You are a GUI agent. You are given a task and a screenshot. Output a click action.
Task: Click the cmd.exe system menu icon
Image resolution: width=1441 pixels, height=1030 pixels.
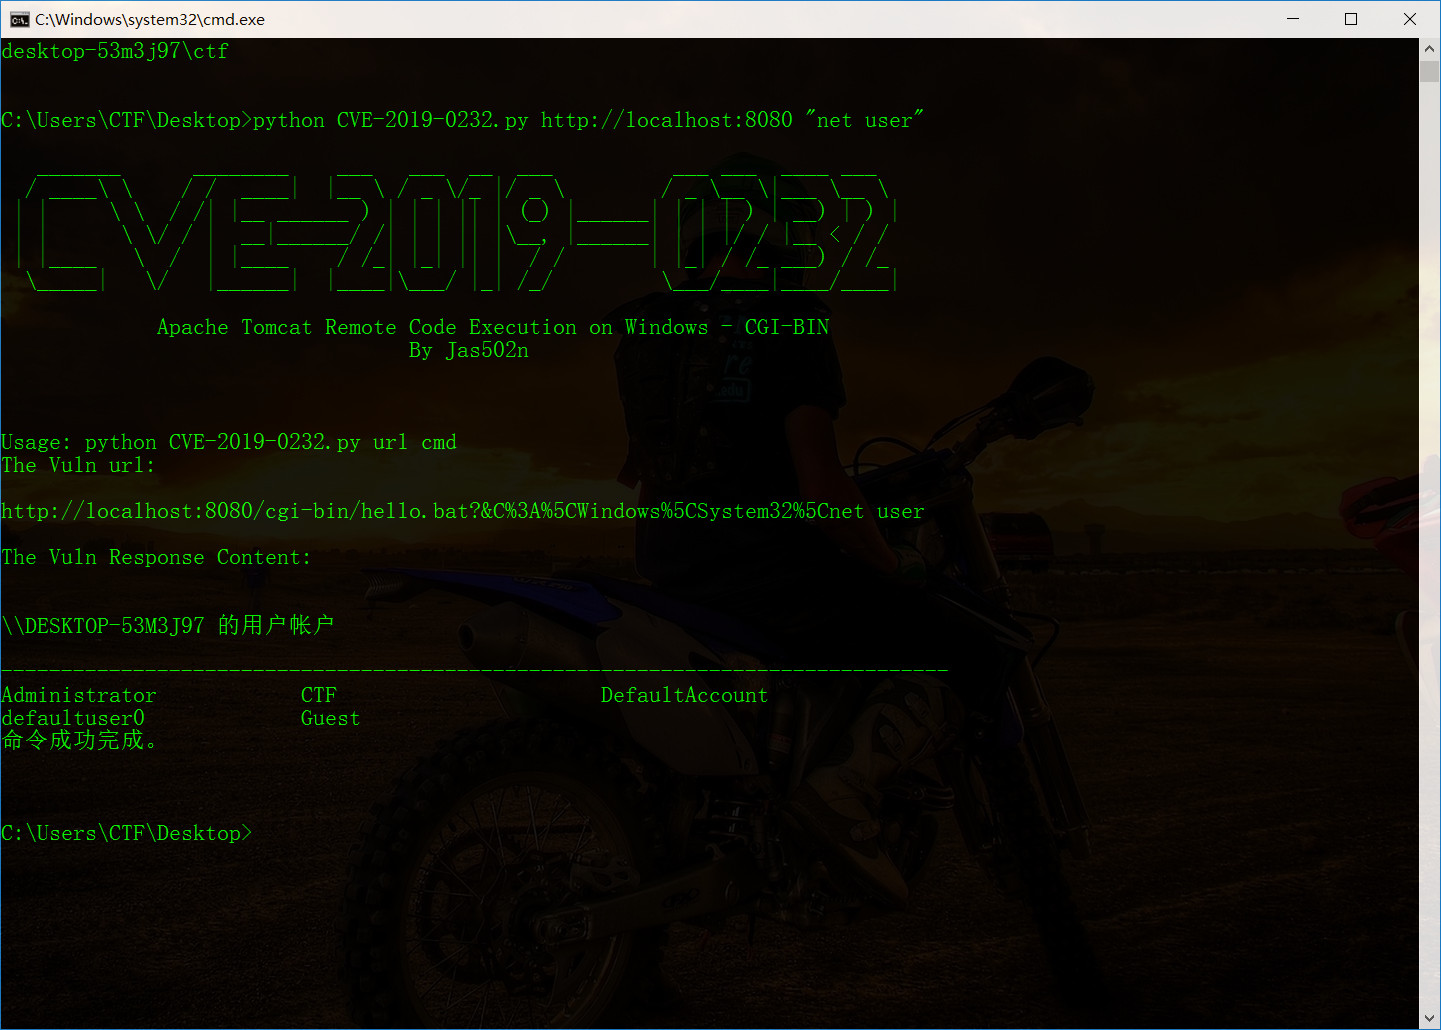[19, 19]
